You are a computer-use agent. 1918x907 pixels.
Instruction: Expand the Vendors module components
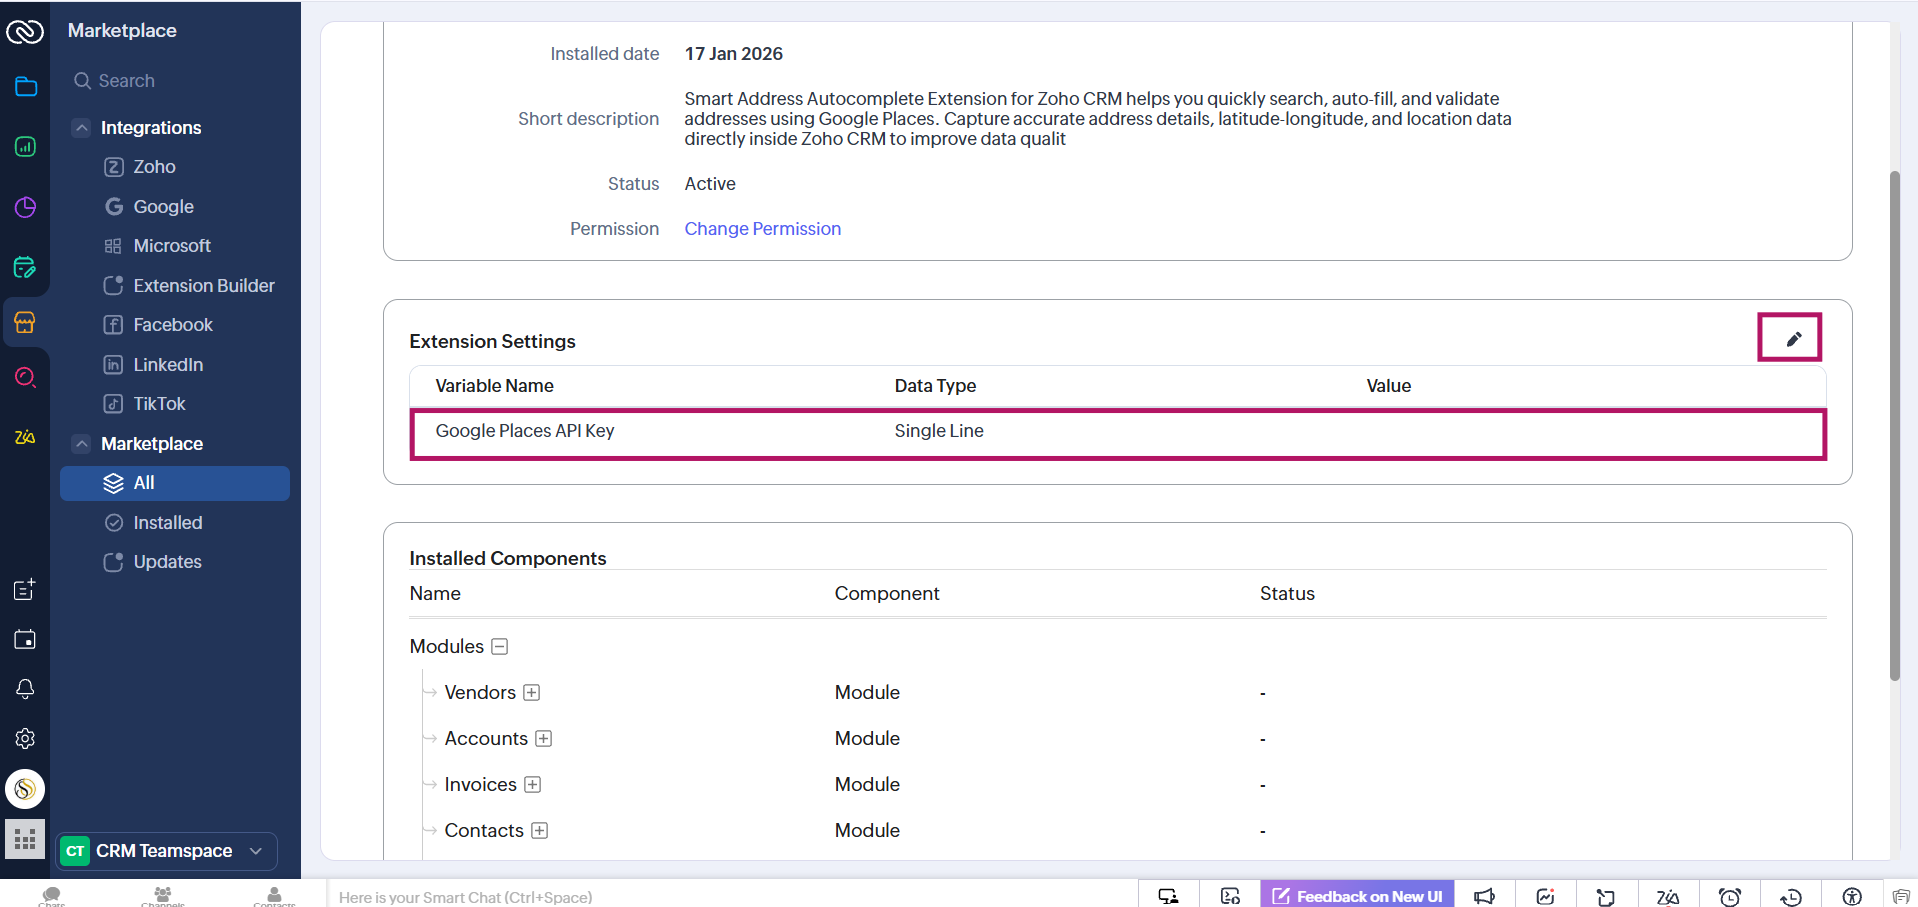(x=532, y=692)
